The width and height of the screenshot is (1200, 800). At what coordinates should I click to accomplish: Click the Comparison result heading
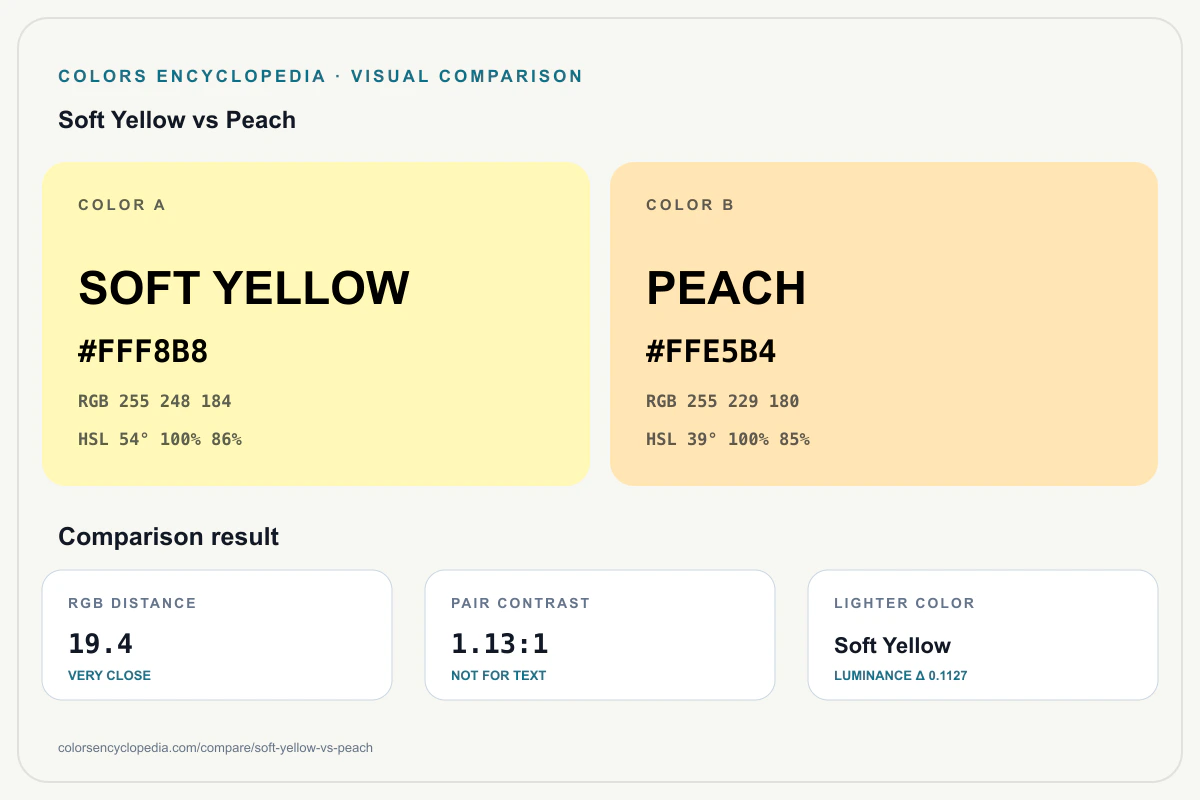click(169, 537)
